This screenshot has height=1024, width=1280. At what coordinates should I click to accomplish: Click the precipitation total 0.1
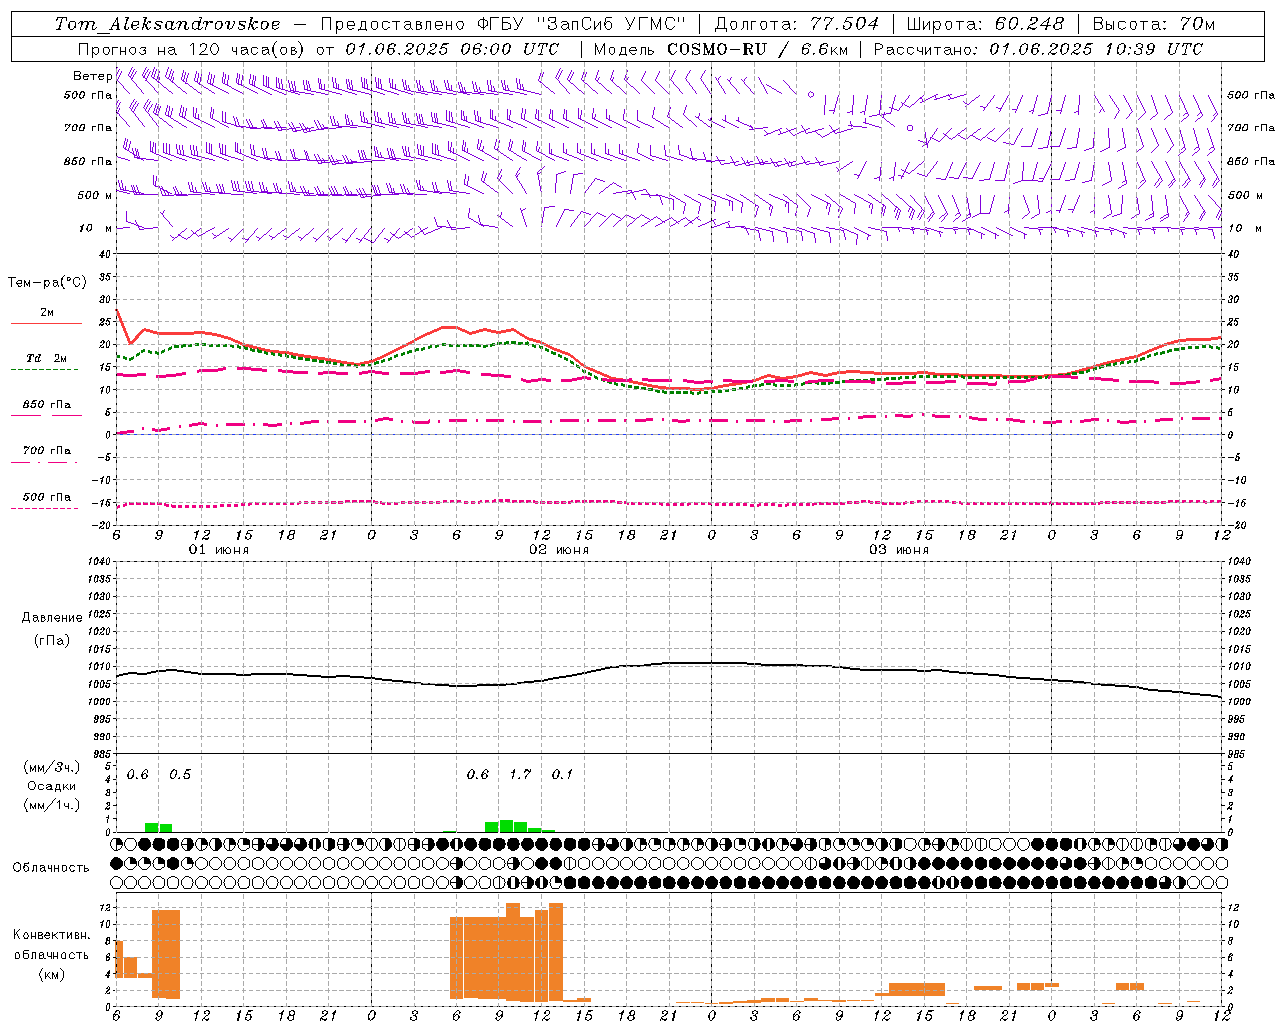[562, 775]
